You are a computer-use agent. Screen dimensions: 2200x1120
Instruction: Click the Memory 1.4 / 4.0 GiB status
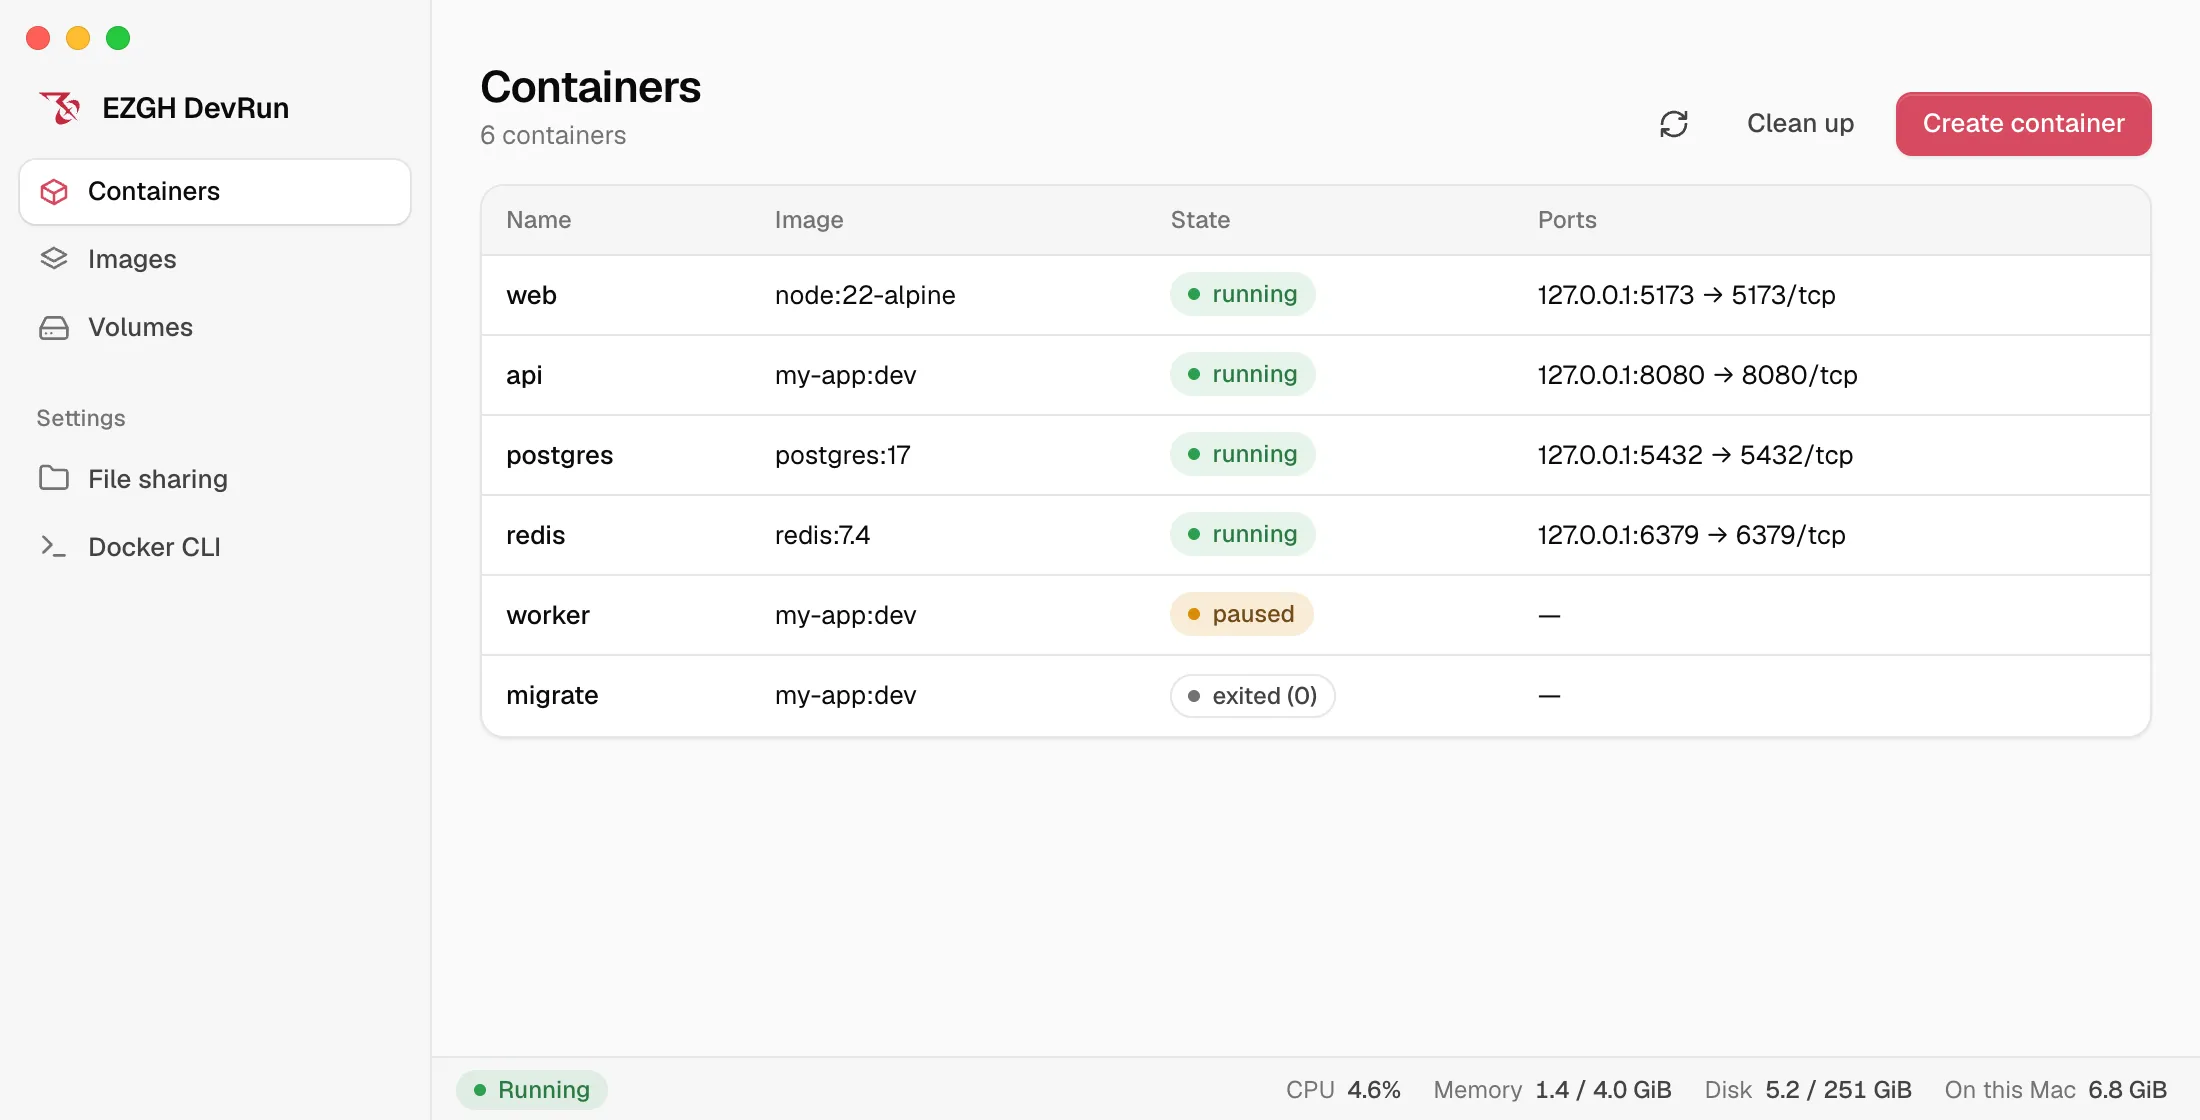click(1552, 1090)
